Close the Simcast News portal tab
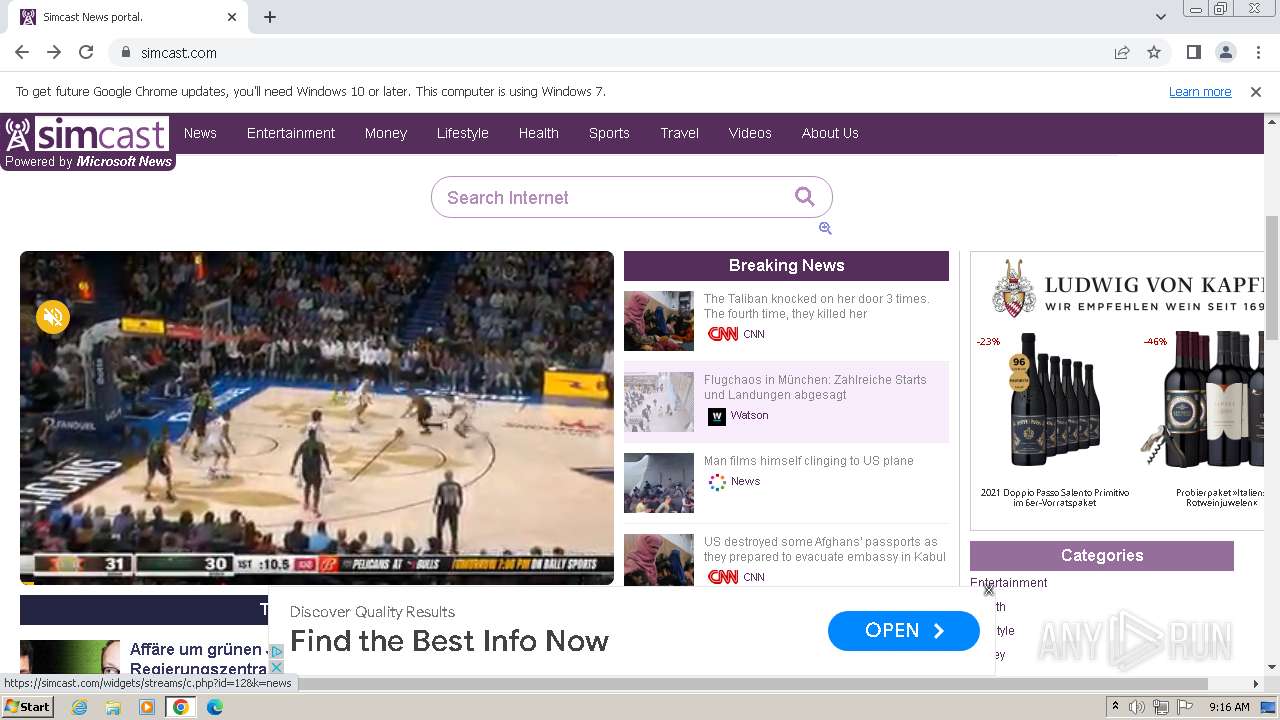This screenshot has height=720, width=1280. tap(232, 17)
